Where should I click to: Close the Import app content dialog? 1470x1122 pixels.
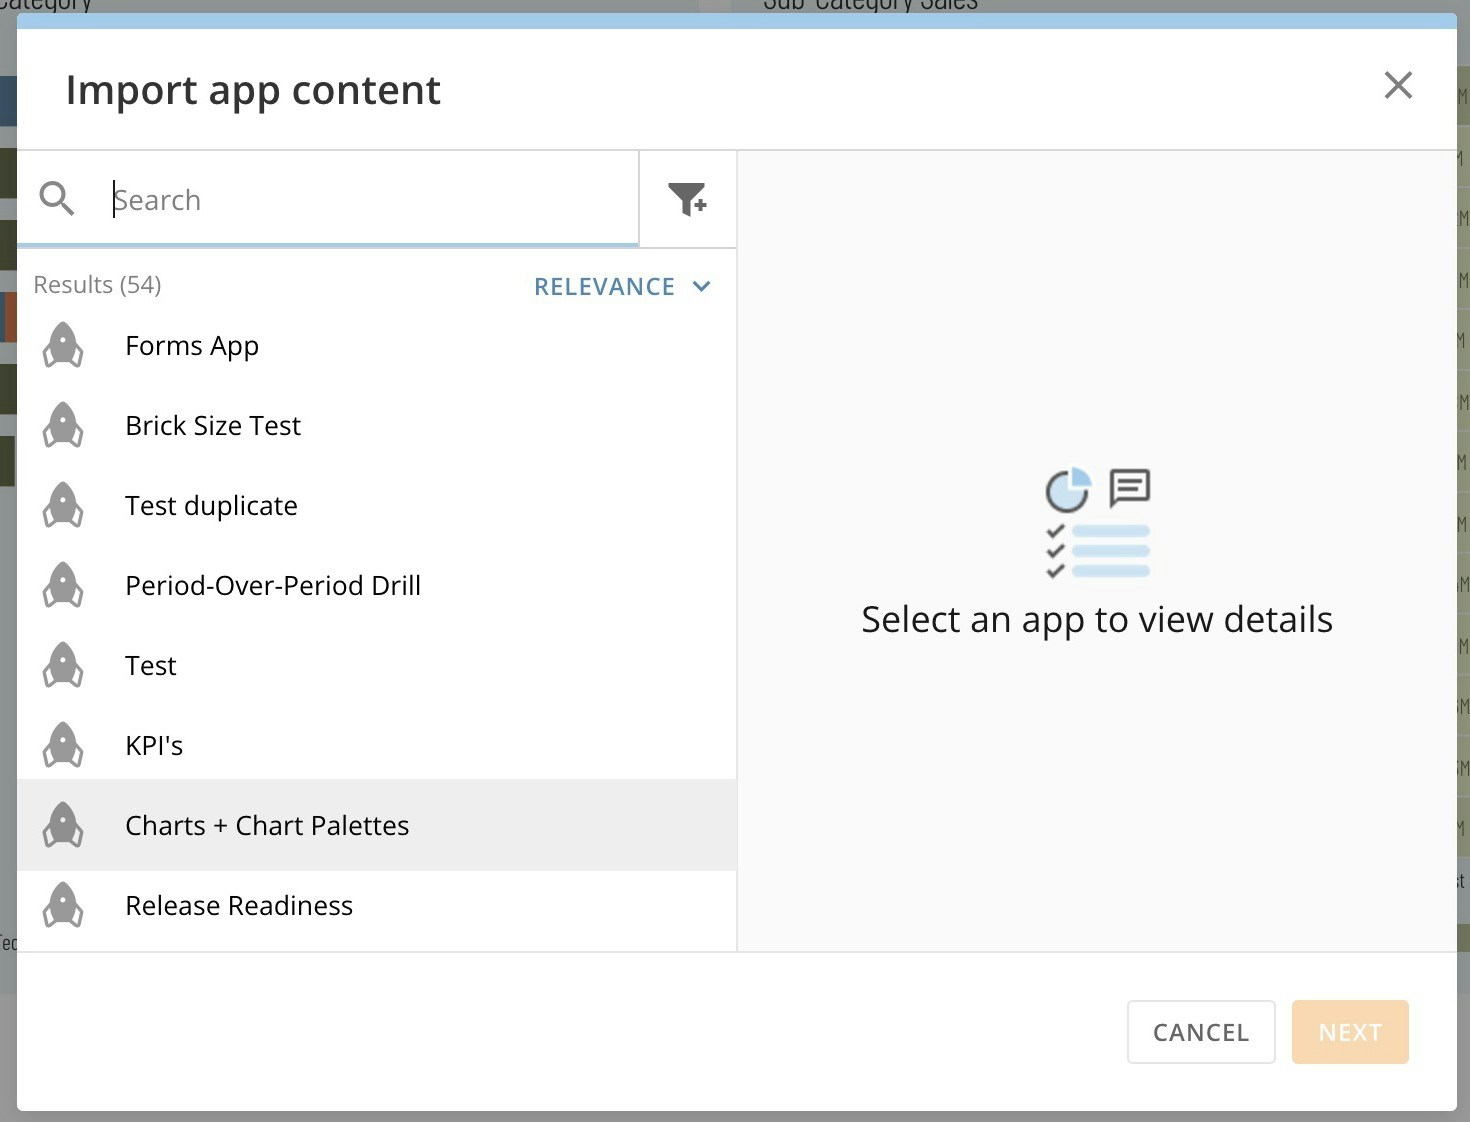(x=1398, y=86)
